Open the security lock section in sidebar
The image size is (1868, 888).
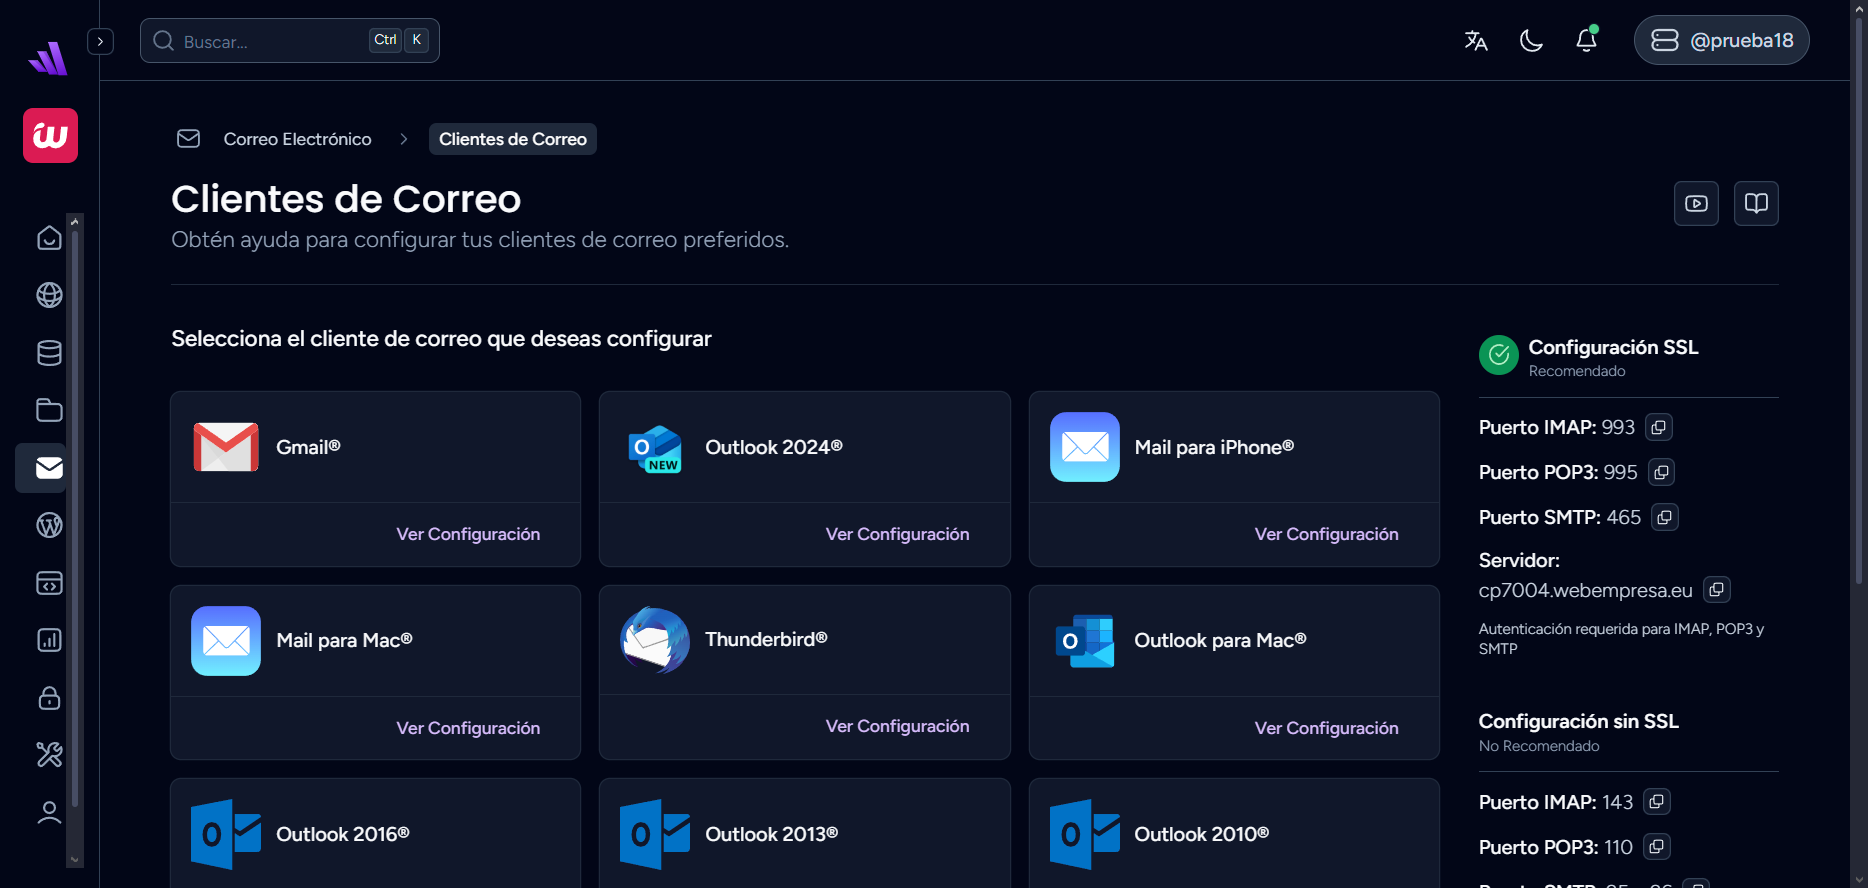[x=49, y=698]
